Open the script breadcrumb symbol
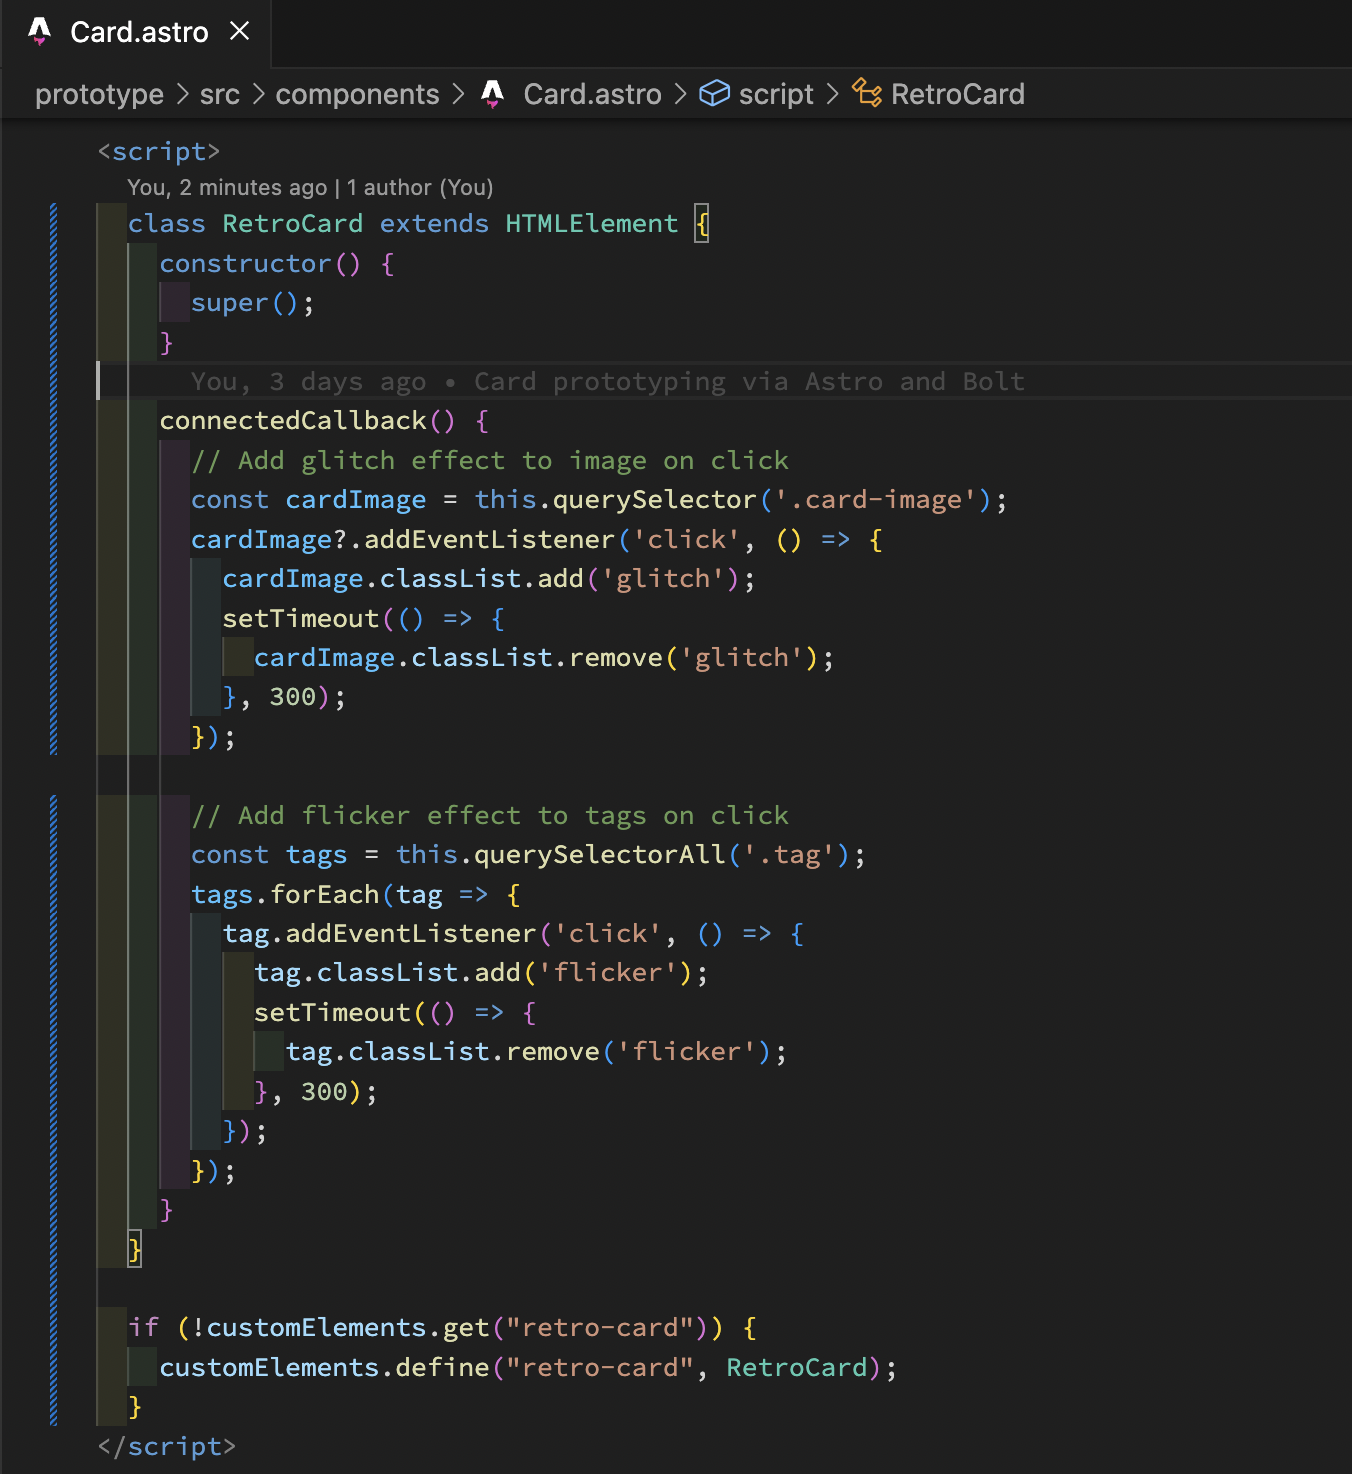The width and height of the screenshot is (1352, 1474). [776, 94]
